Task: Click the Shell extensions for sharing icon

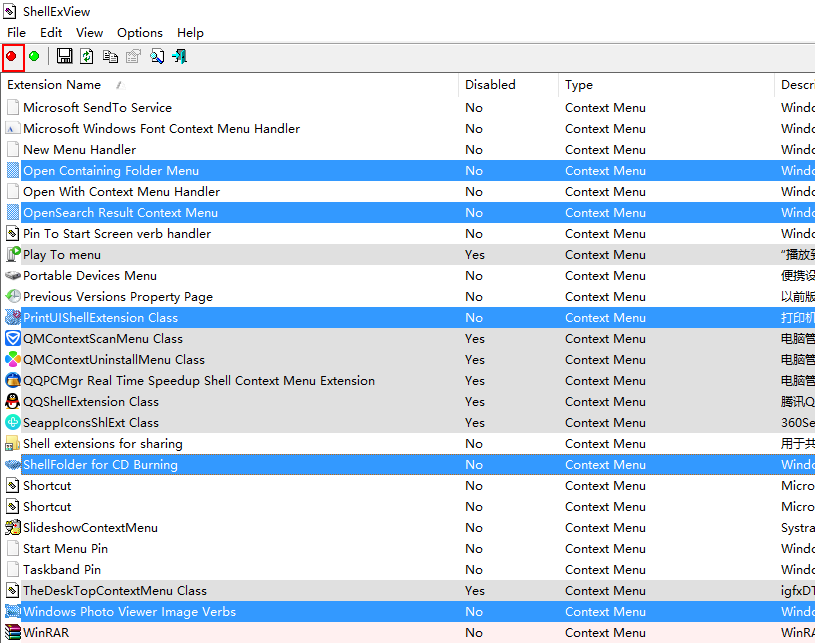Action: tap(12, 444)
